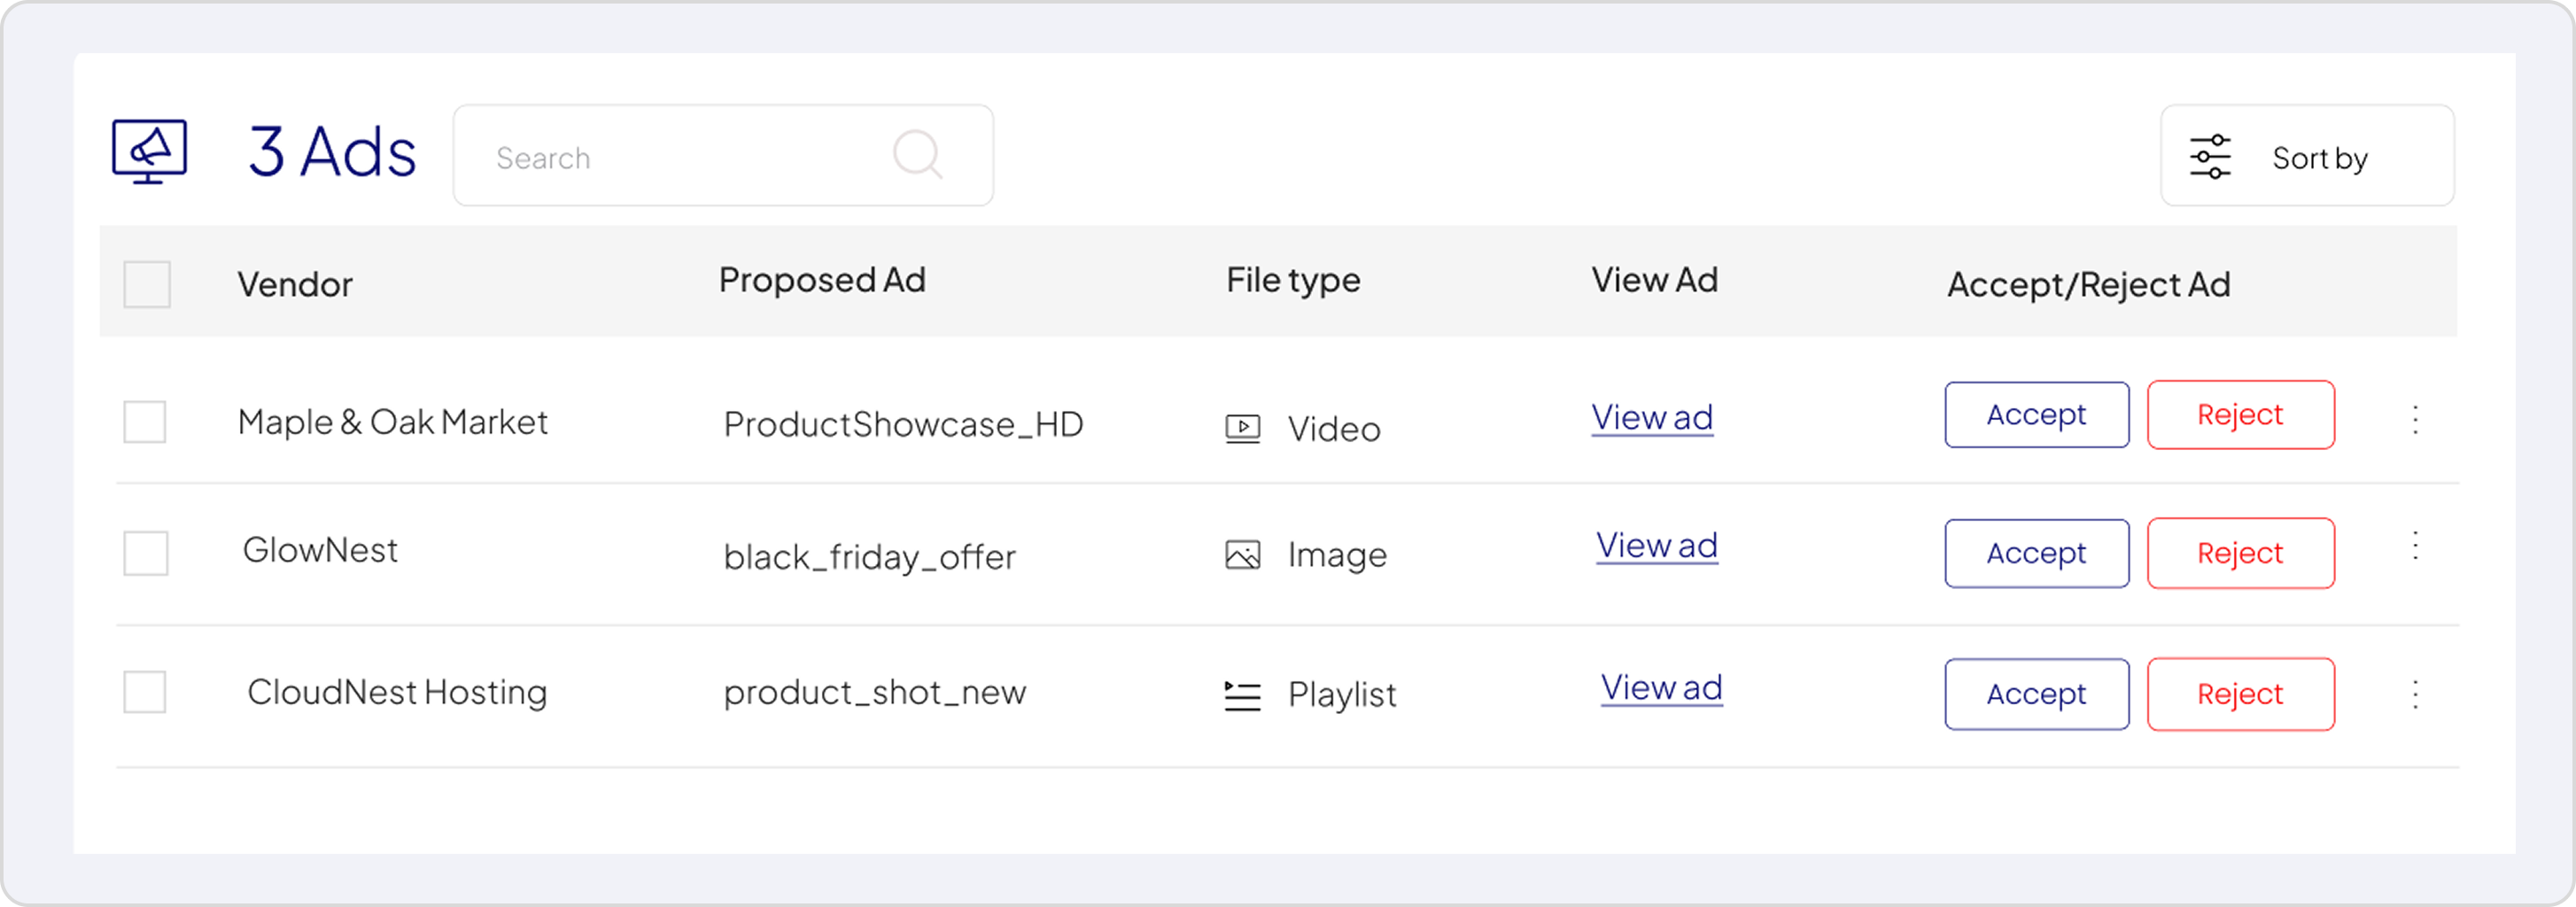Viewport: 2576px width, 907px height.
Task: Click the Playlist file type label
Action: (x=1342, y=695)
